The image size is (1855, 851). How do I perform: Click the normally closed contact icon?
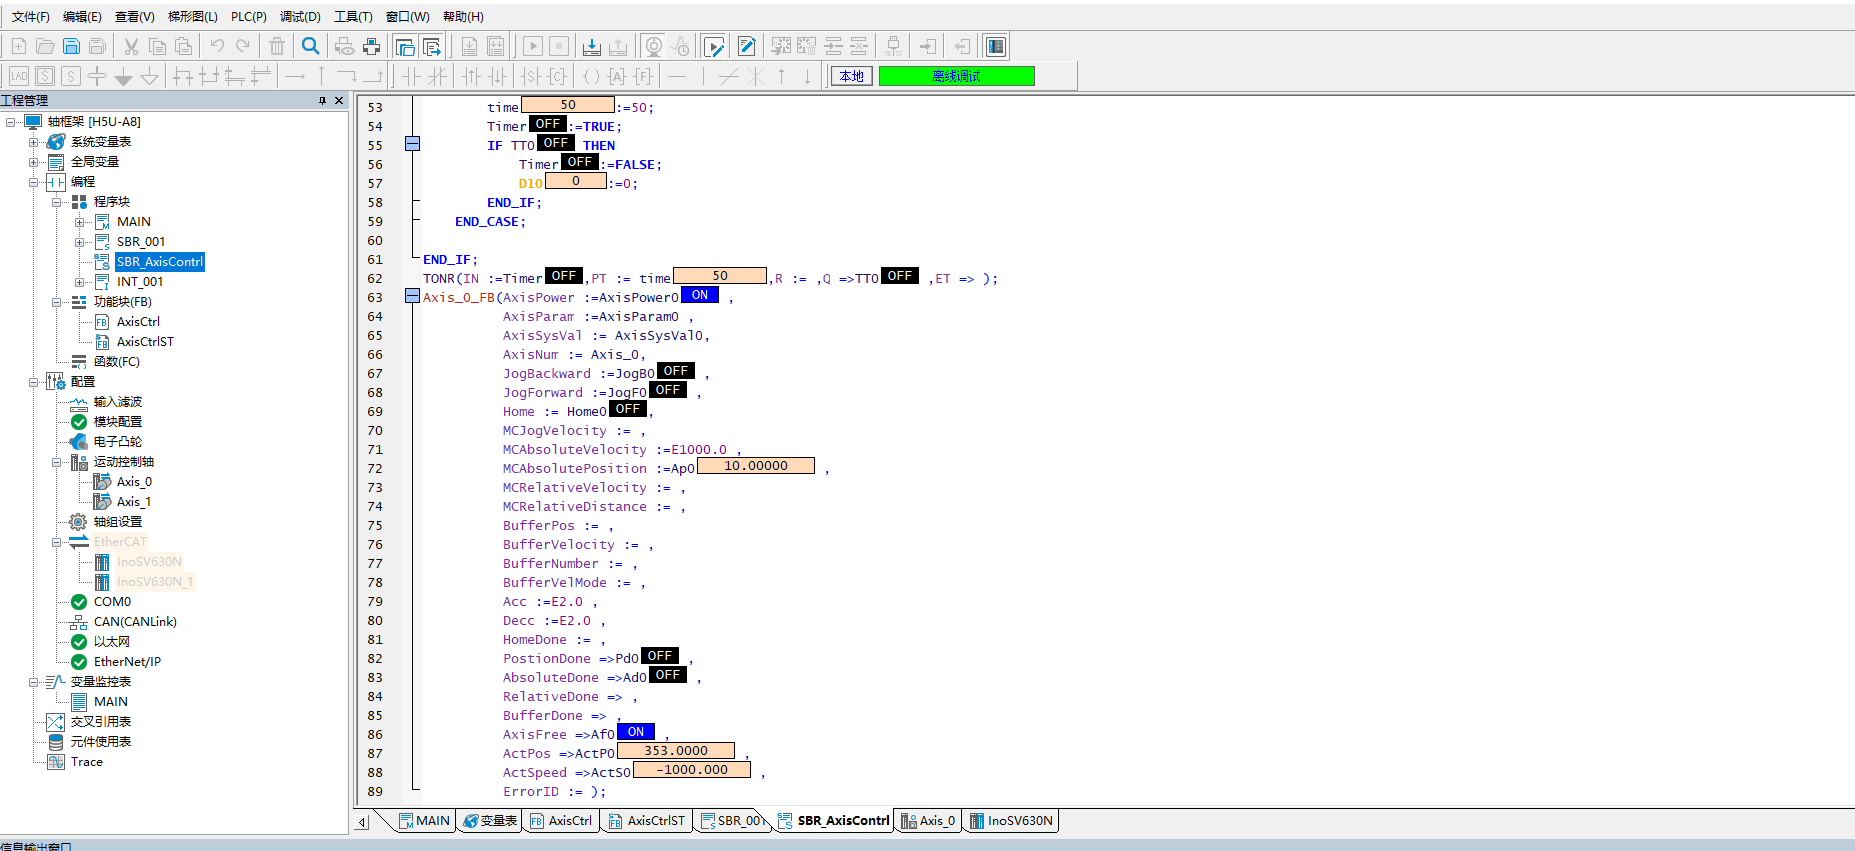[x=438, y=76]
